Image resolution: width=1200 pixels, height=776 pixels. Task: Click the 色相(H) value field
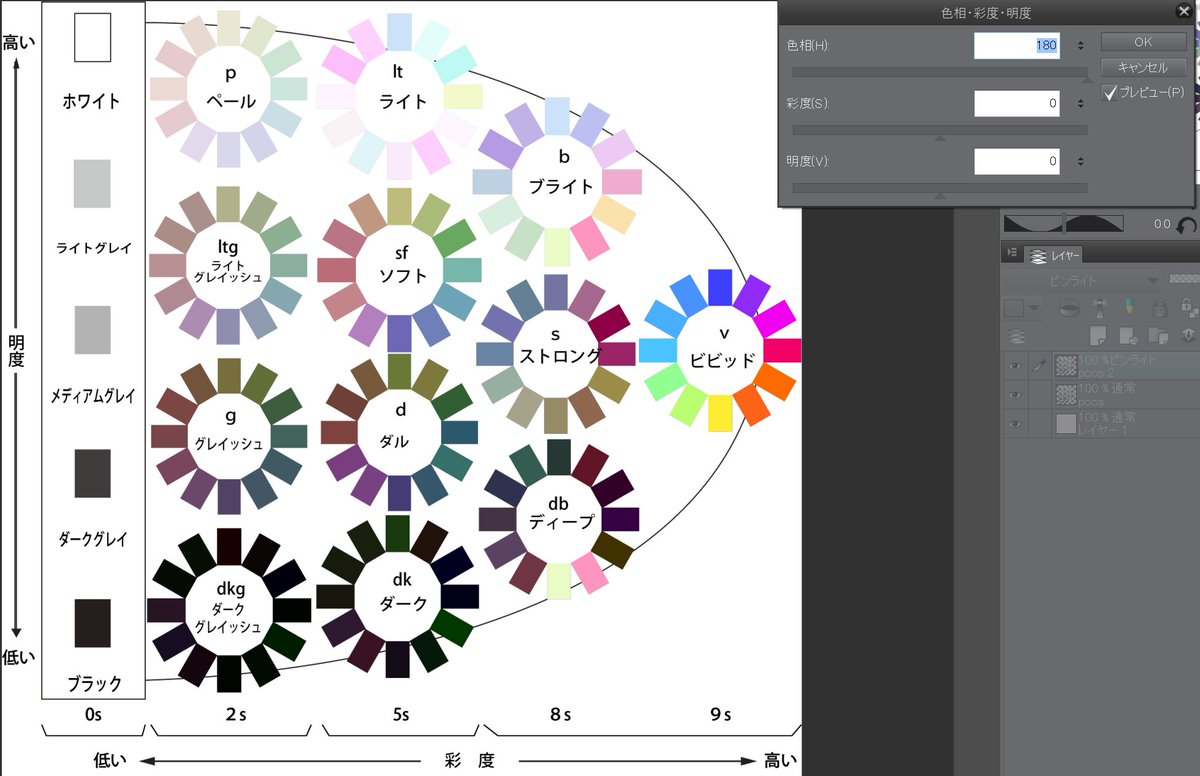click(x=1017, y=45)
